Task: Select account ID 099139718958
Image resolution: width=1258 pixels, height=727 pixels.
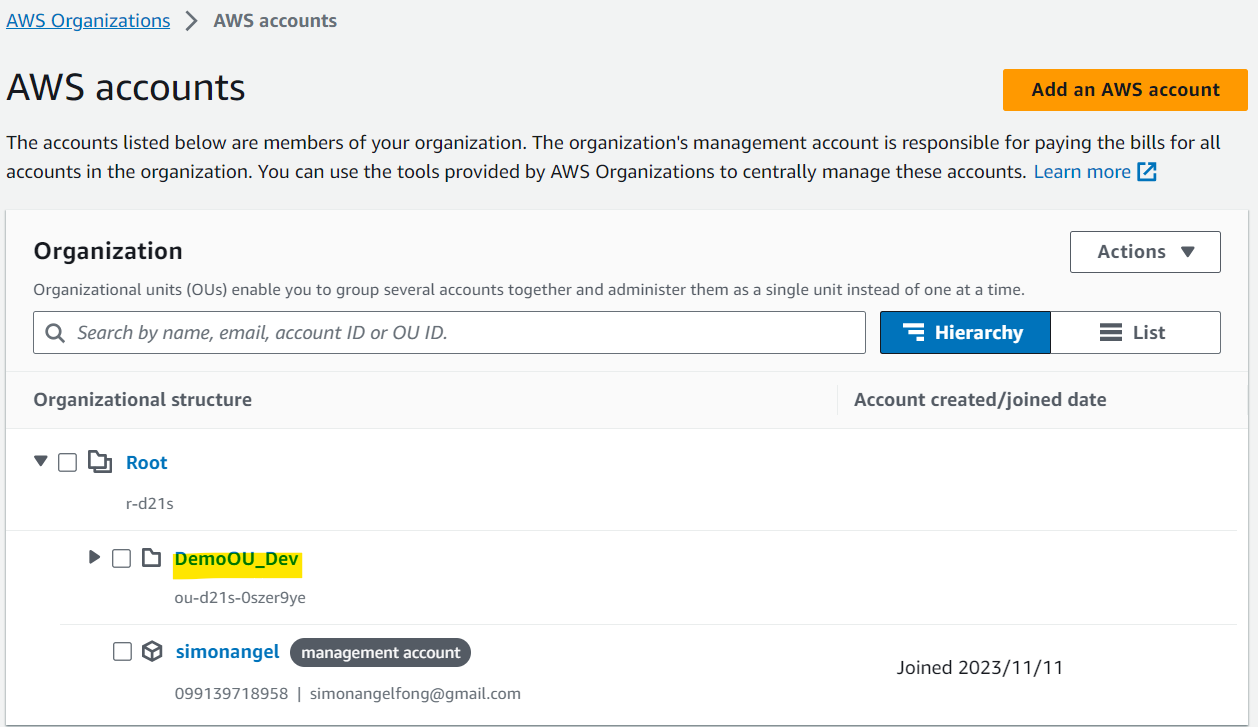Action: point(232,693)
